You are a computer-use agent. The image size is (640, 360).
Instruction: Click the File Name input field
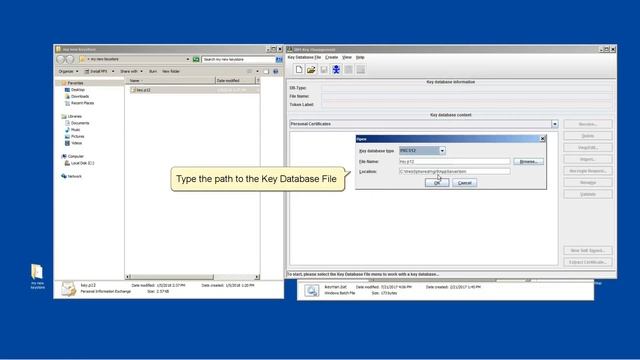coord(454,162)
